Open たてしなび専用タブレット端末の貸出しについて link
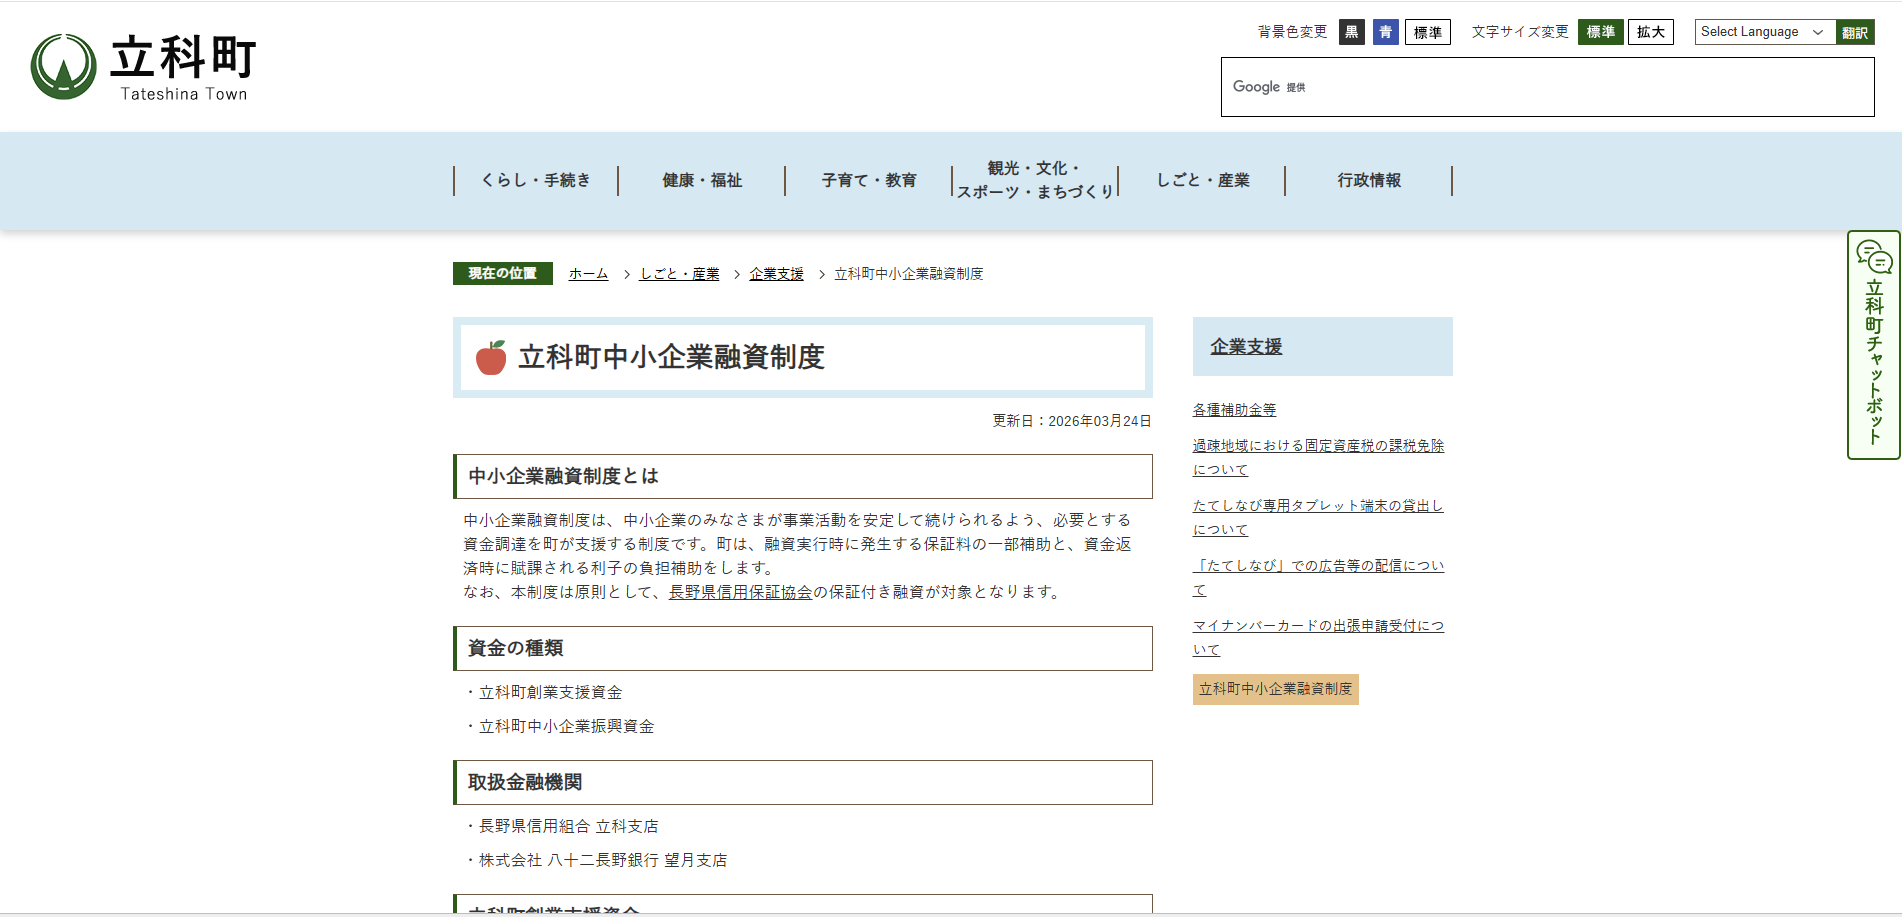Image resolution: width=1902 pixels, height=917 pixels. click(1318, 517)
